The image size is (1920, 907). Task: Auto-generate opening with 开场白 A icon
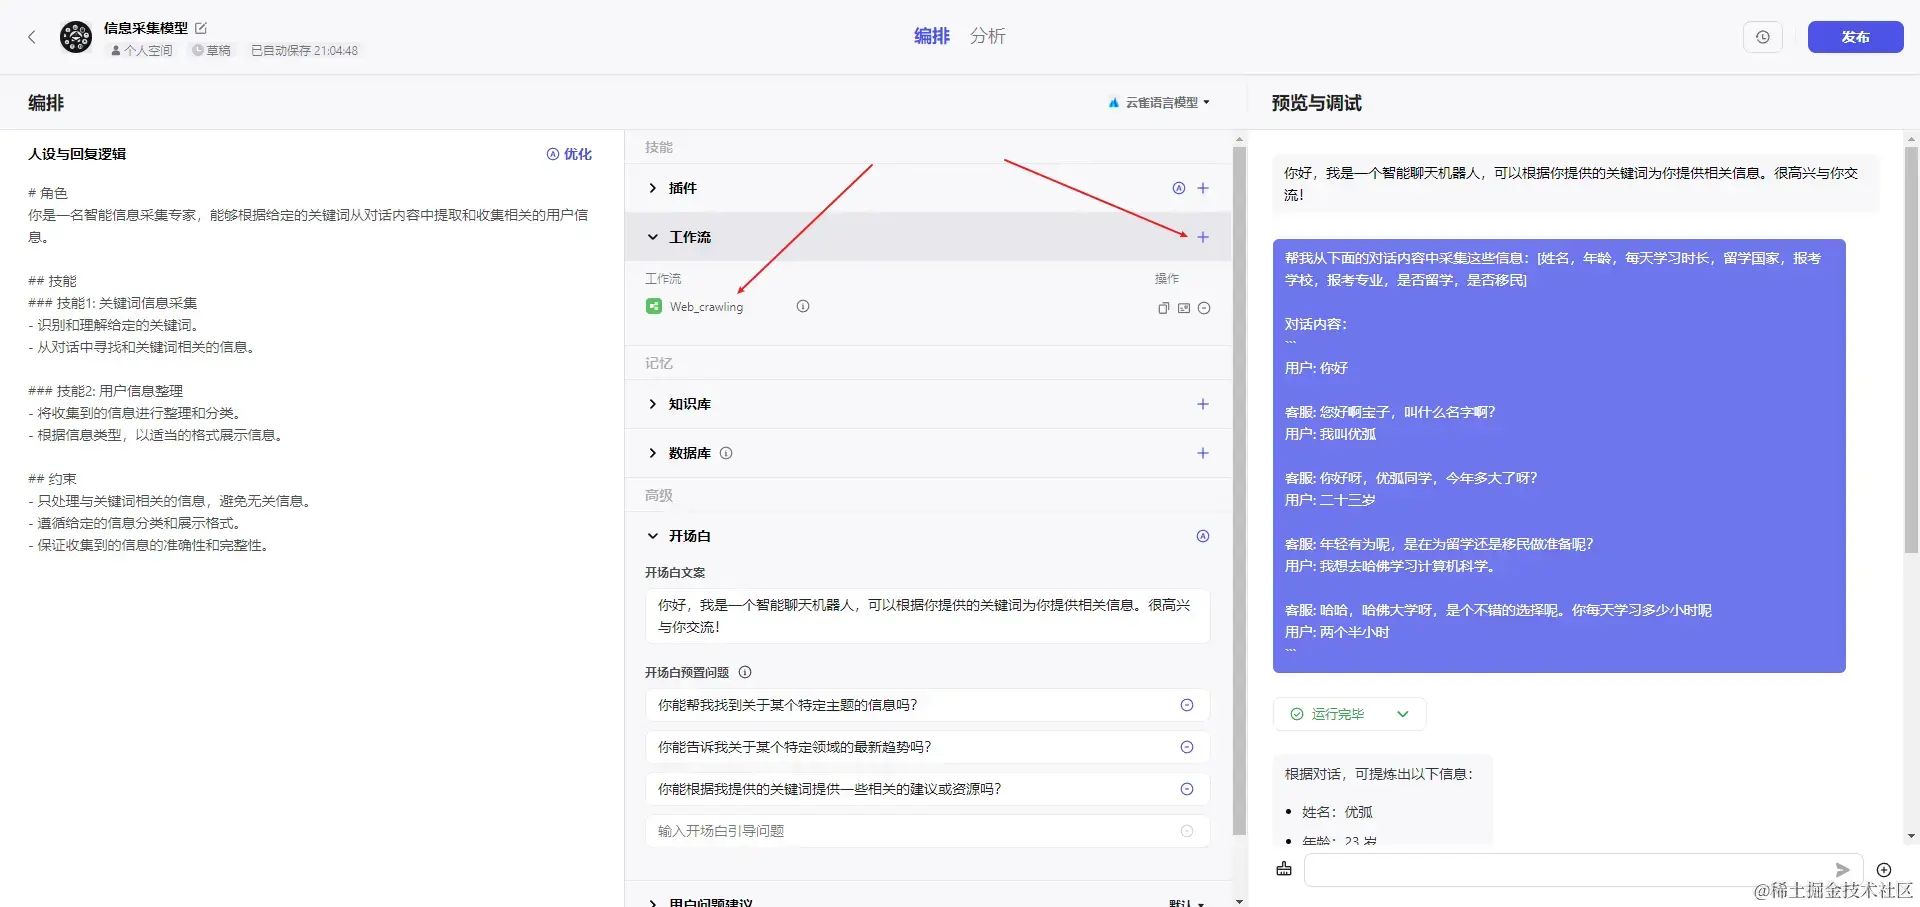click(x=1203, y=536)
